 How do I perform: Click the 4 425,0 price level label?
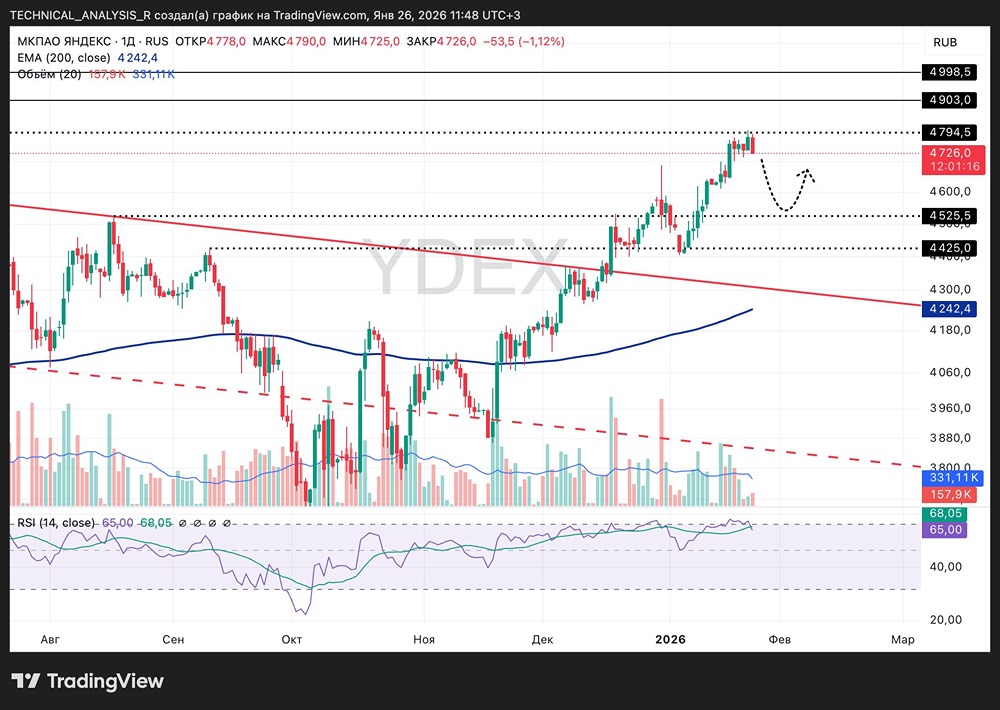pos(950,248)
